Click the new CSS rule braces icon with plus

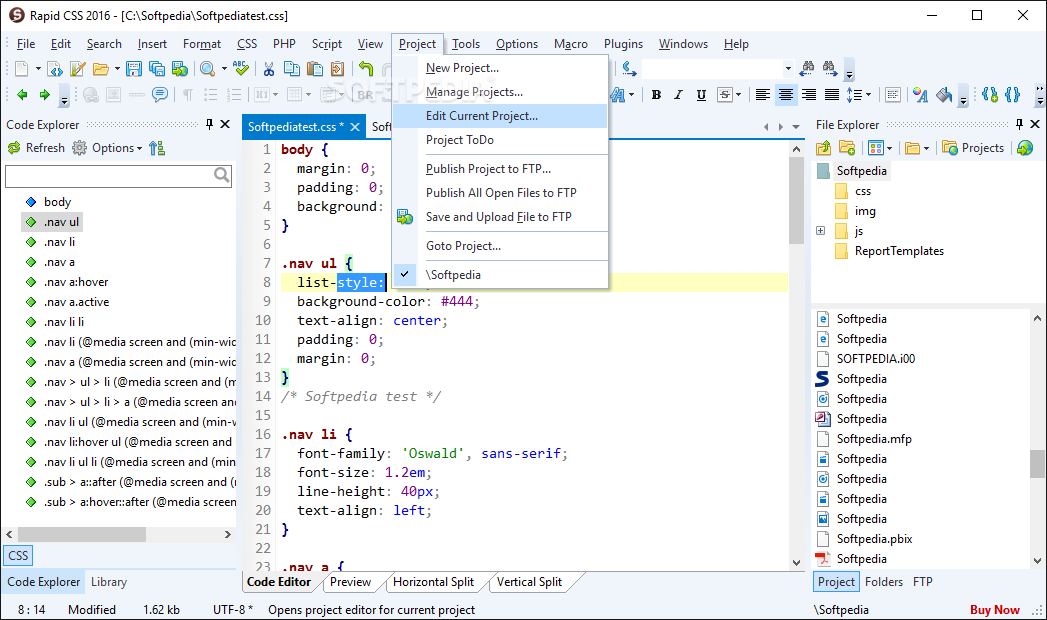pyautogui.click(x=990, y=95)
